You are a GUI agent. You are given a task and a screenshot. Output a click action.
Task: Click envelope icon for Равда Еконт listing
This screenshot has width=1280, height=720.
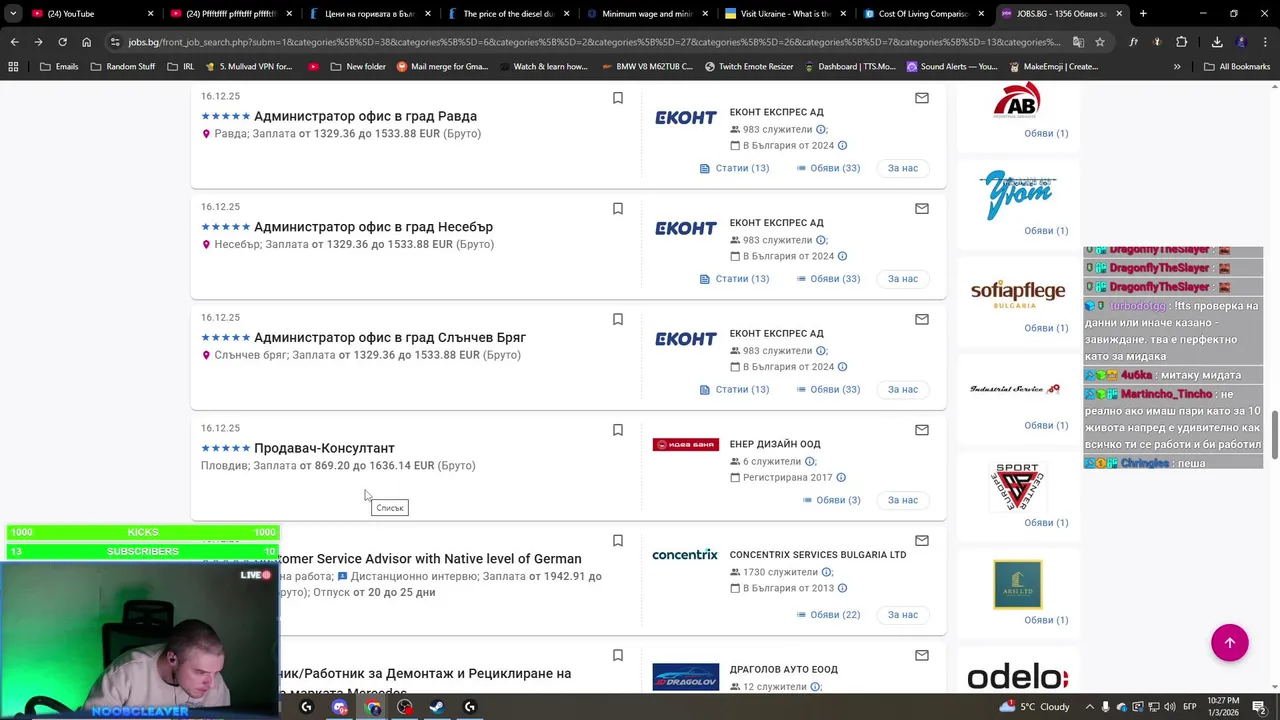[922, 98]
